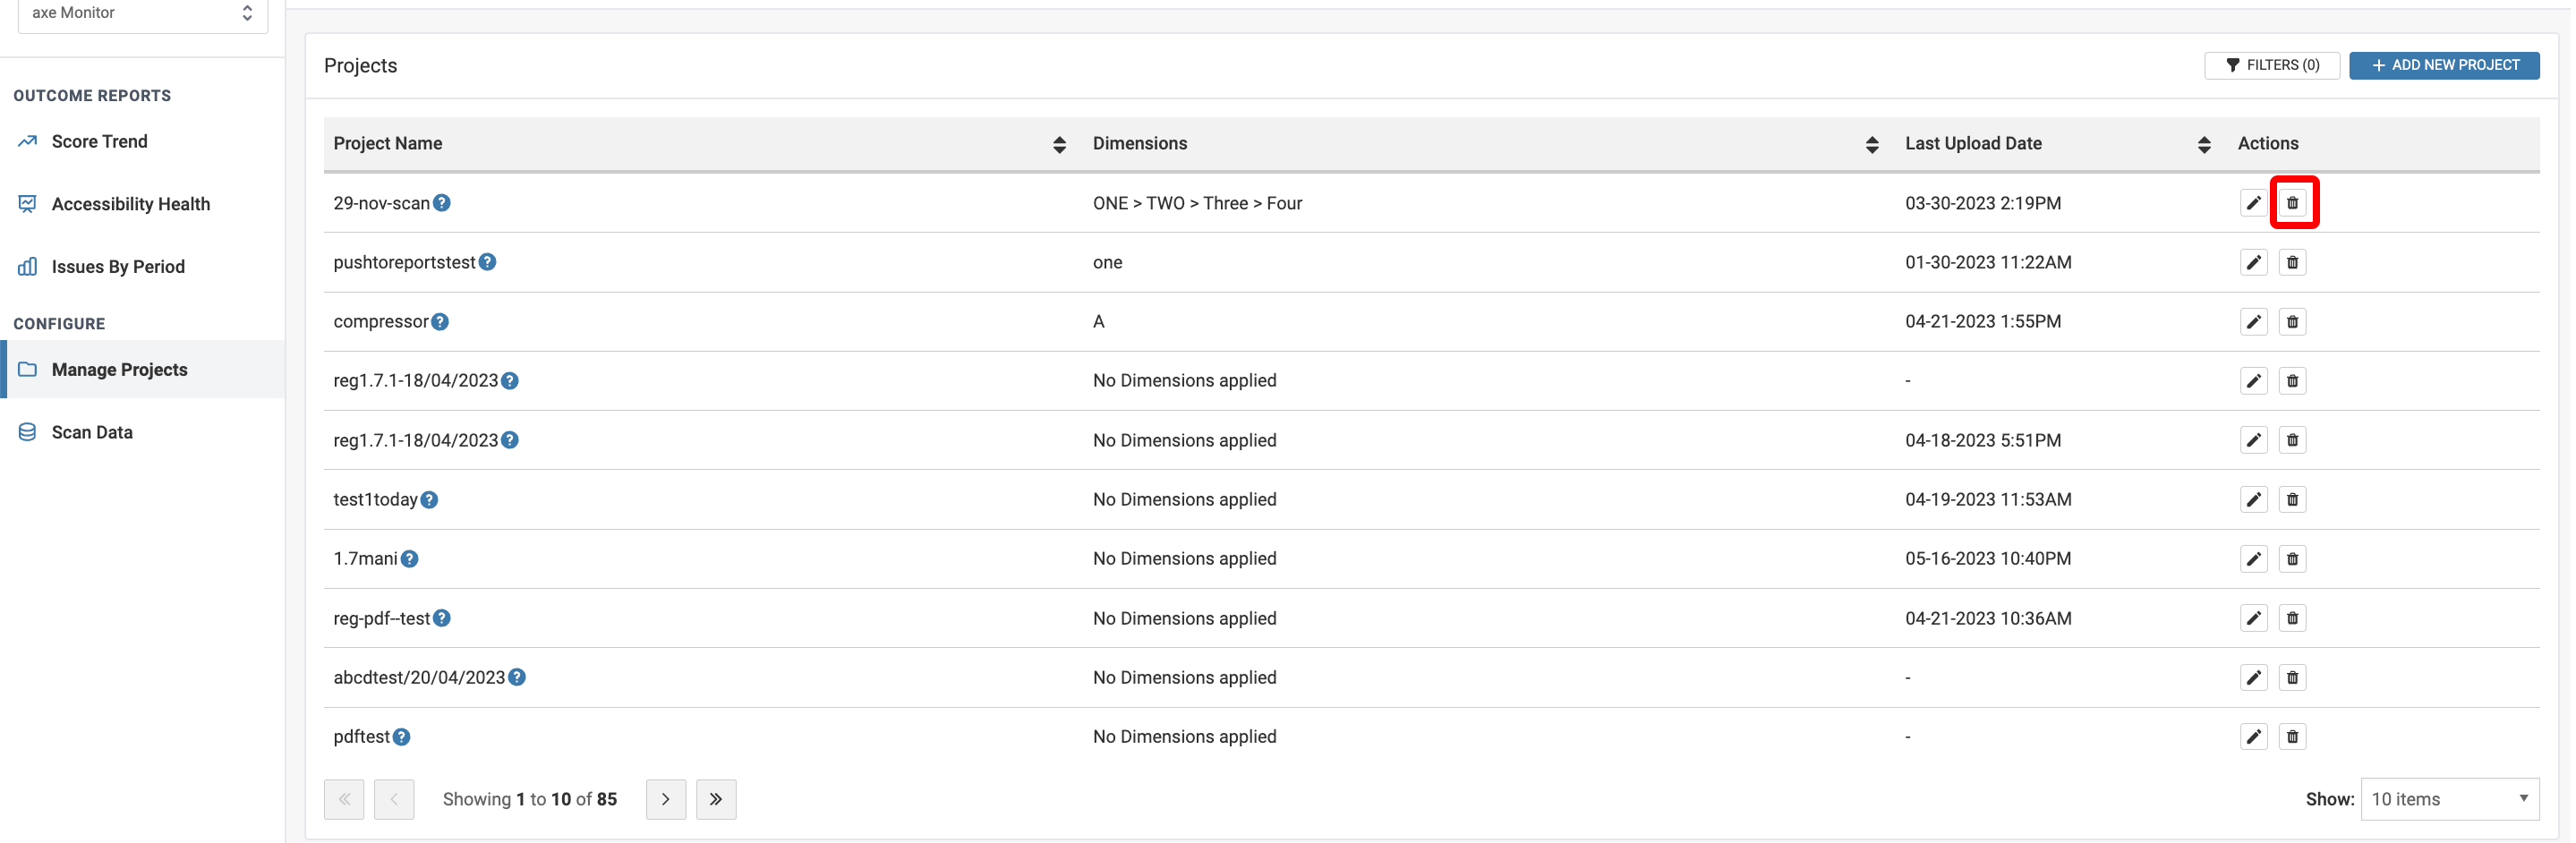The width and height of the screenshot is (2576, 843).
Task: Edit the pushtoreportstest project
Action: 2253,263
